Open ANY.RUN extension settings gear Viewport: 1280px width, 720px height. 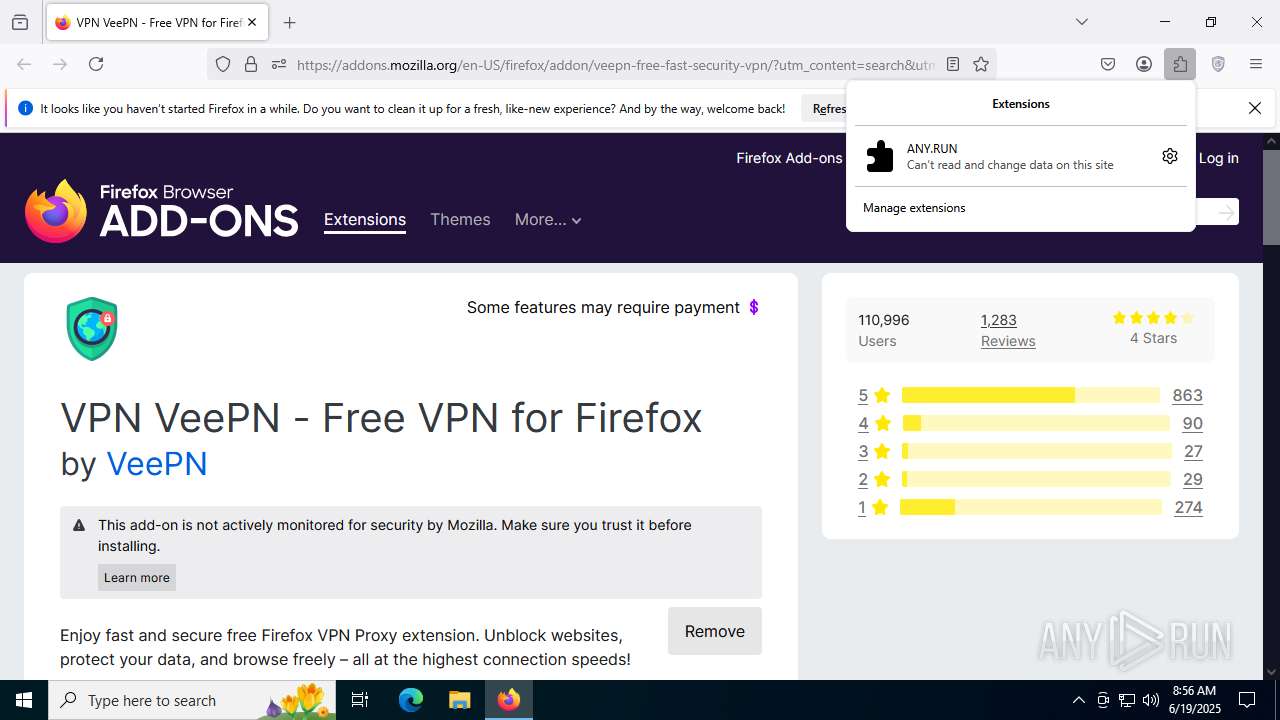click(x=1170, y=156)
